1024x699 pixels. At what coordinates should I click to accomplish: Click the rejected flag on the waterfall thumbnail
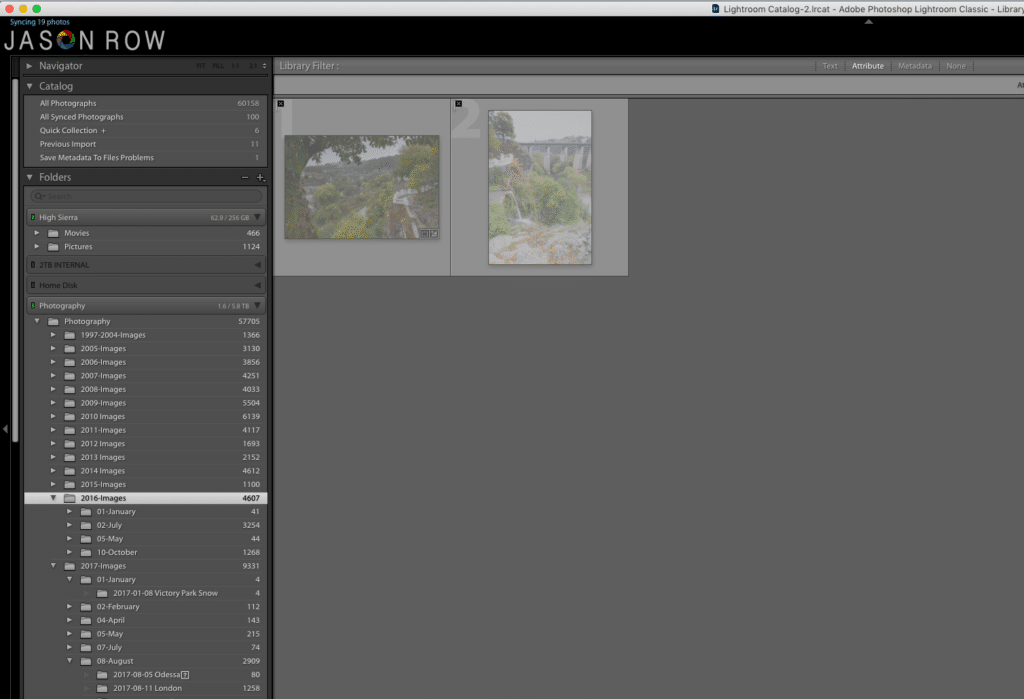tap(458, 104)
